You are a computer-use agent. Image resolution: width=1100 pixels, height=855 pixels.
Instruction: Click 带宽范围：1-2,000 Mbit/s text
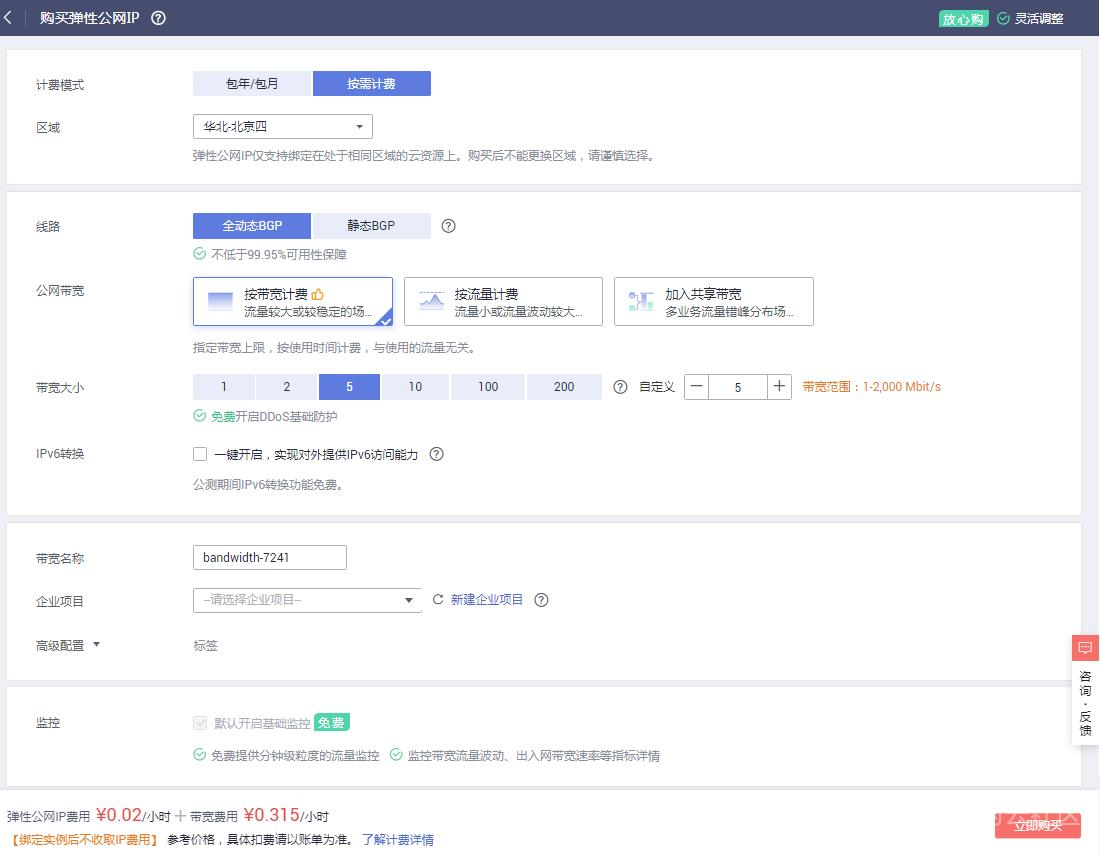pos(871,387)
